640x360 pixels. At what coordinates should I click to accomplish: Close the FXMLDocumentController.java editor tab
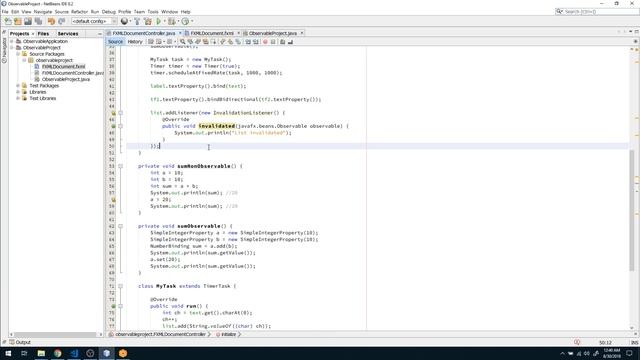point(180,33)
